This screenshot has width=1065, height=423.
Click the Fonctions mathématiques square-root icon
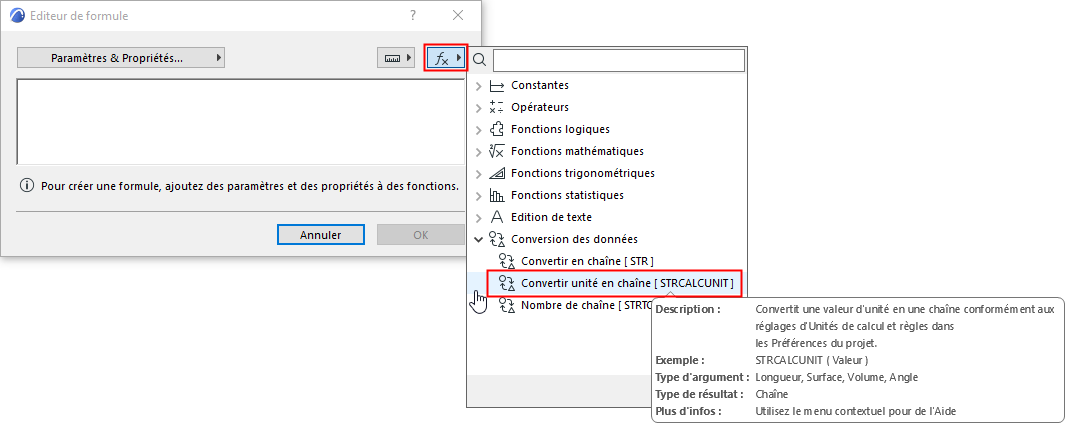click(x=497, y=152)
